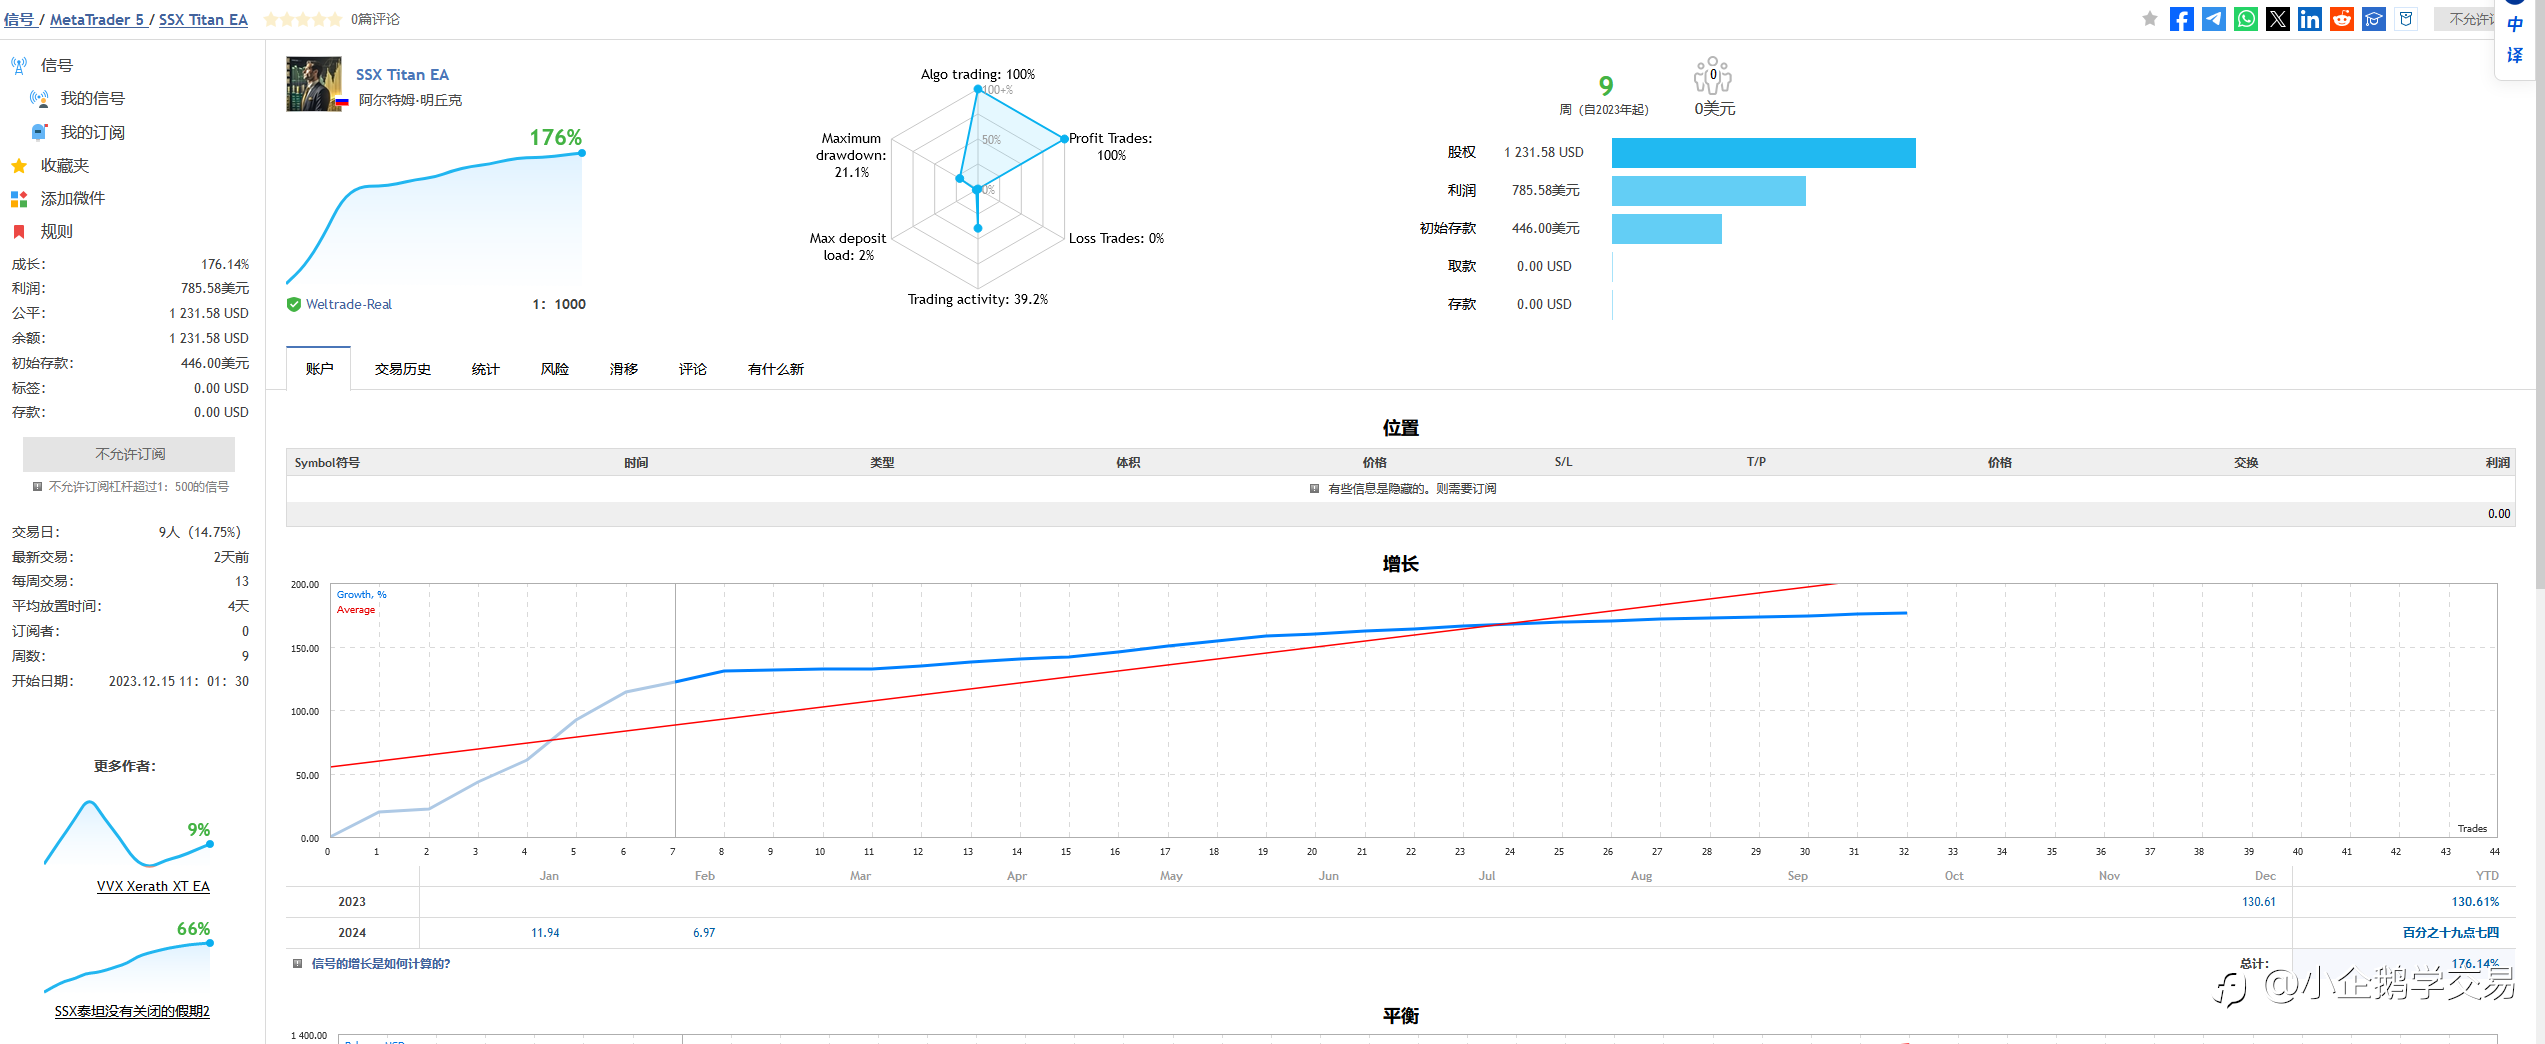This screenshot has width=2545, height=1044.
Task: Click the 2023 Dec value 130.61
Action: pyautogui.click(x=2259, y=902)
